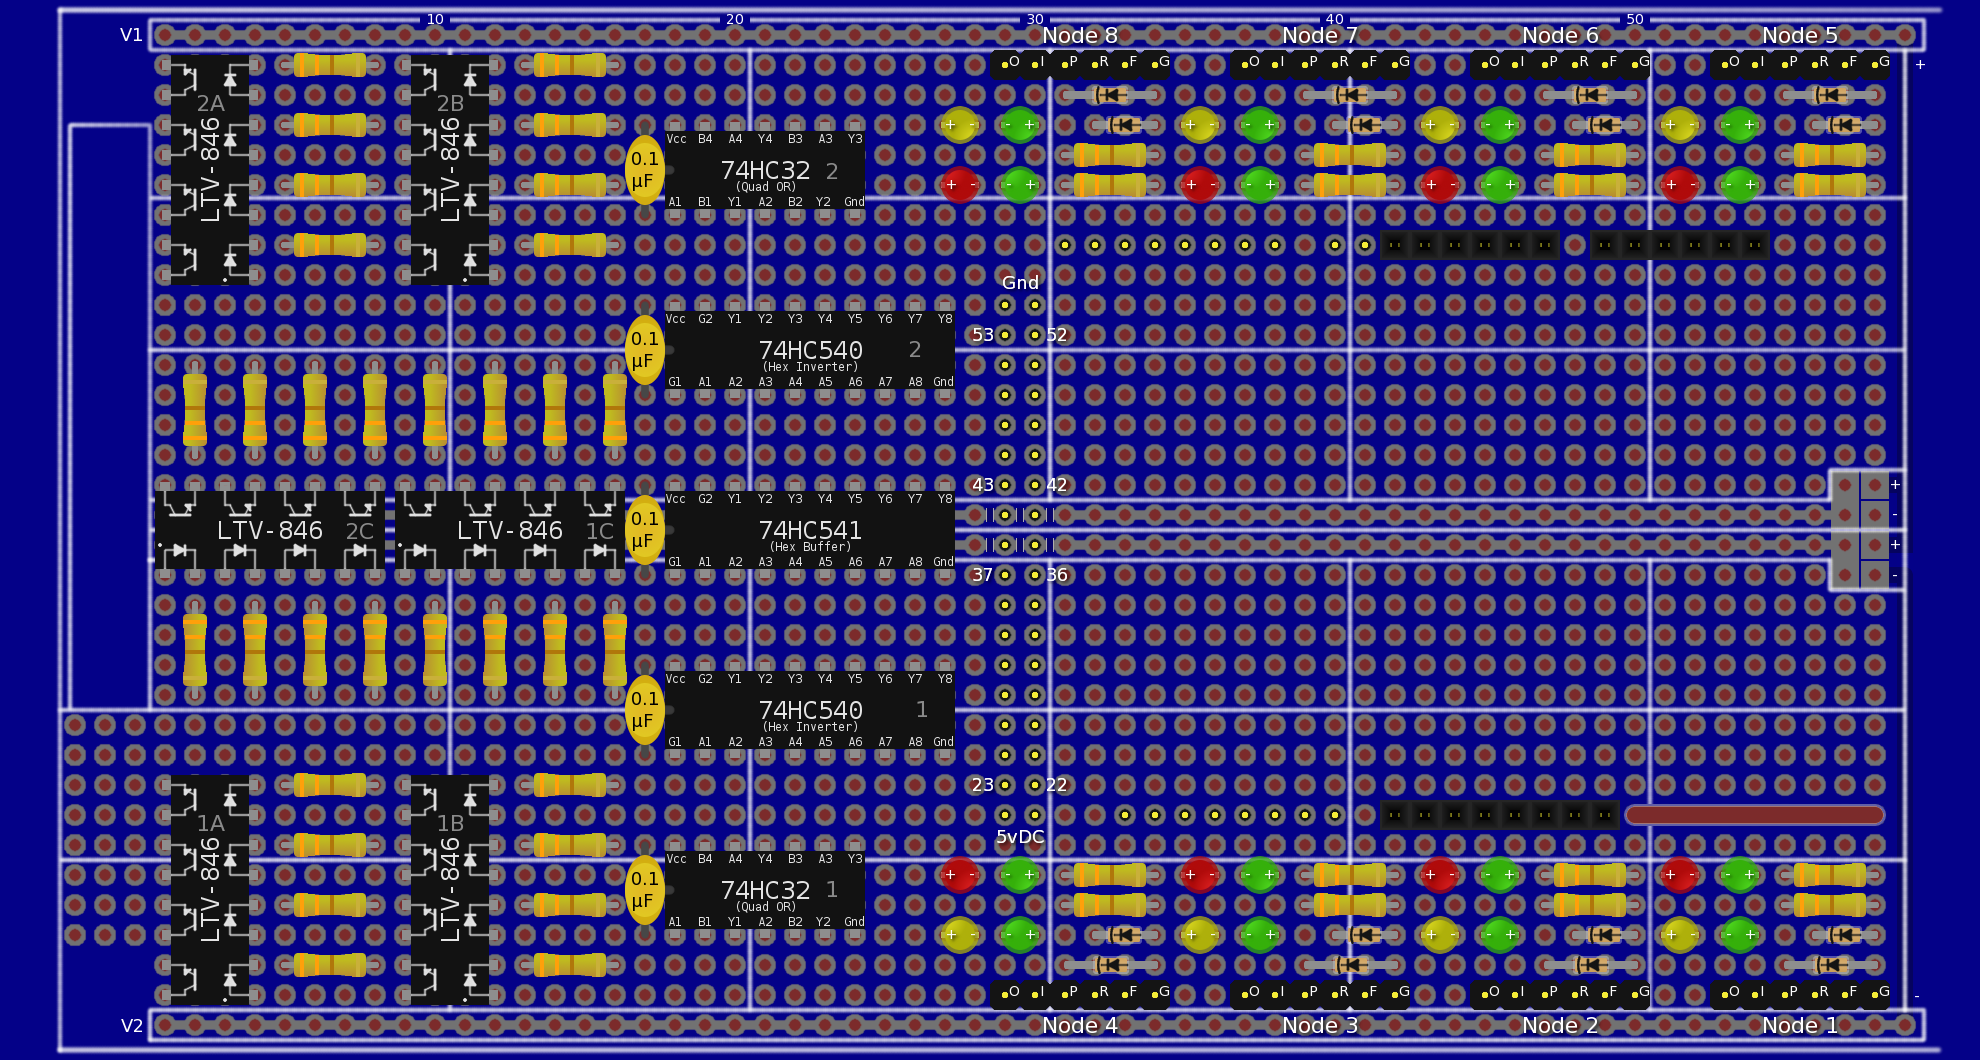1980x1060 pixels.
Task: Select the 0.1 µF capacitor beside 74HC540 2
Action: (645, 350)
